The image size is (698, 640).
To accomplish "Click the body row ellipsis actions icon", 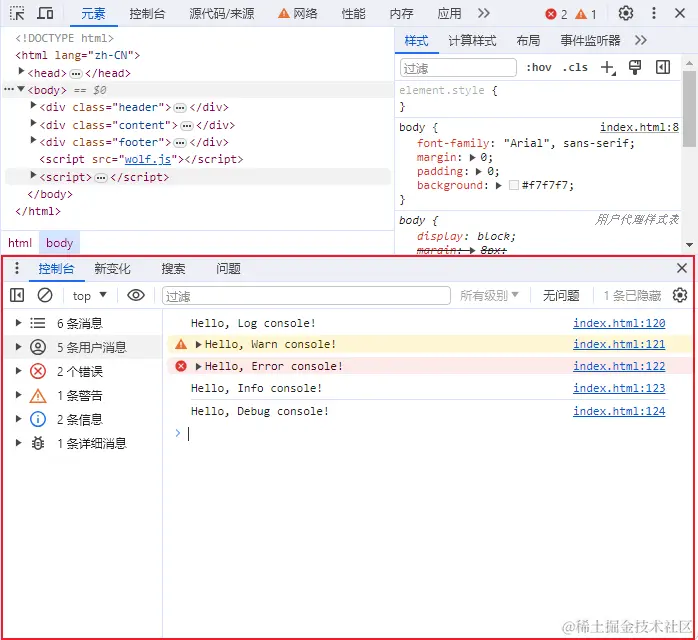I will 8,89.
